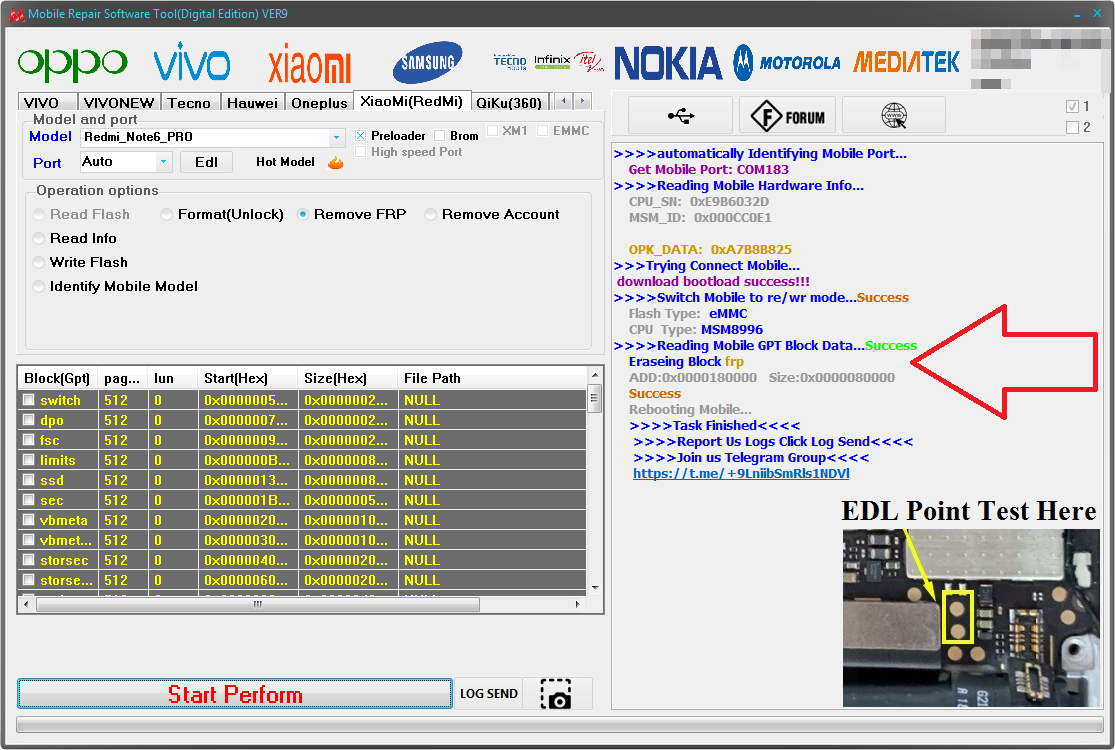Open the Oneplus tab
This screenshot has height=750, width=1115.
[x=319, y=103]
